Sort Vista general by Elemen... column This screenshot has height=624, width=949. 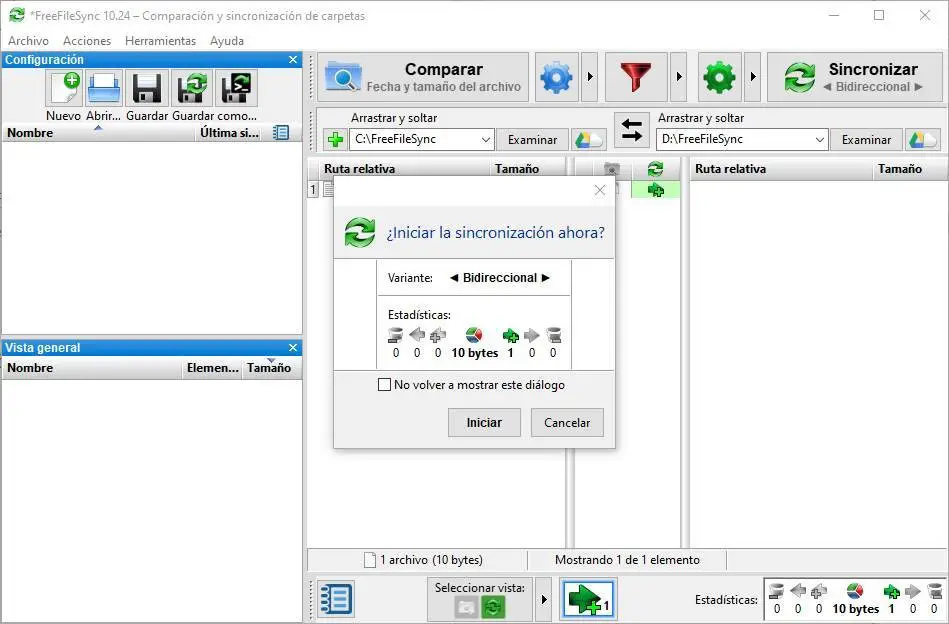point(212,367)
